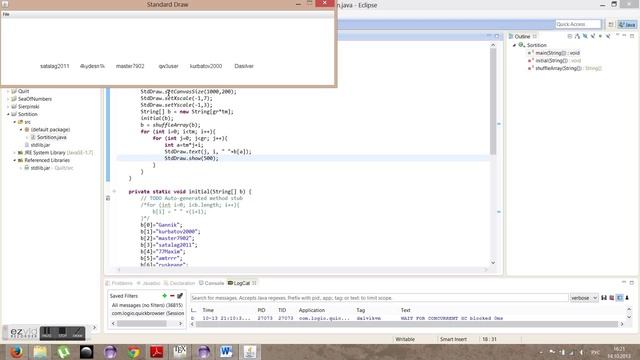Switch to the Javadoc tab

[x=149, y=283]
